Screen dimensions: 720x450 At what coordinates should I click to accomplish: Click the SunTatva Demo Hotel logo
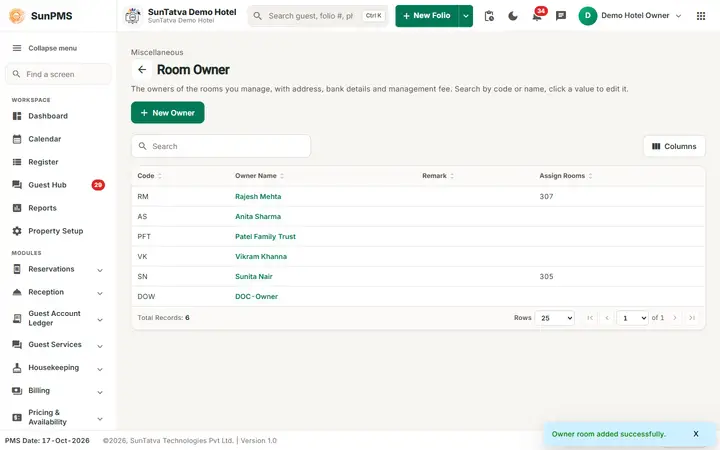coord(133,16)
